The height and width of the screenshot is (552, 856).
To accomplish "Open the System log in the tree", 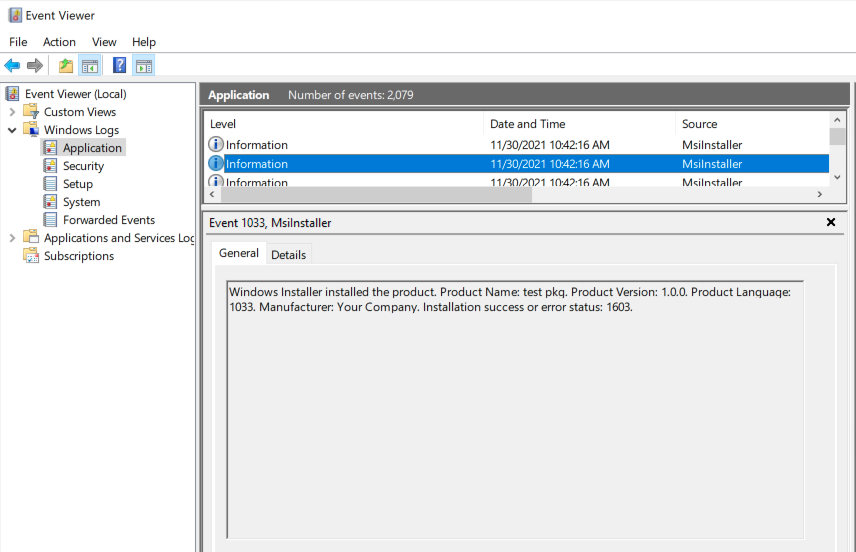I will [x=81, y=202].
